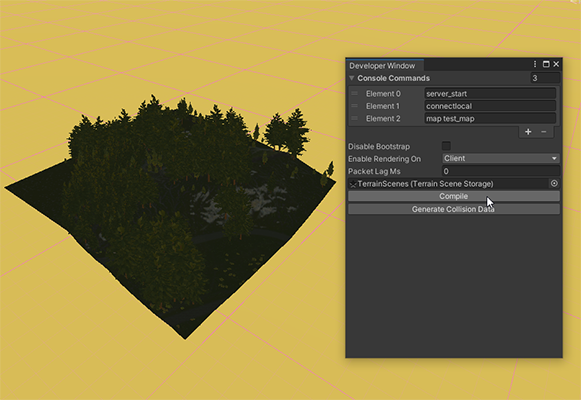Screen dimensions: 581x400
Task: Click Generate Collision Data button
Action: click(x=454, y=209)
